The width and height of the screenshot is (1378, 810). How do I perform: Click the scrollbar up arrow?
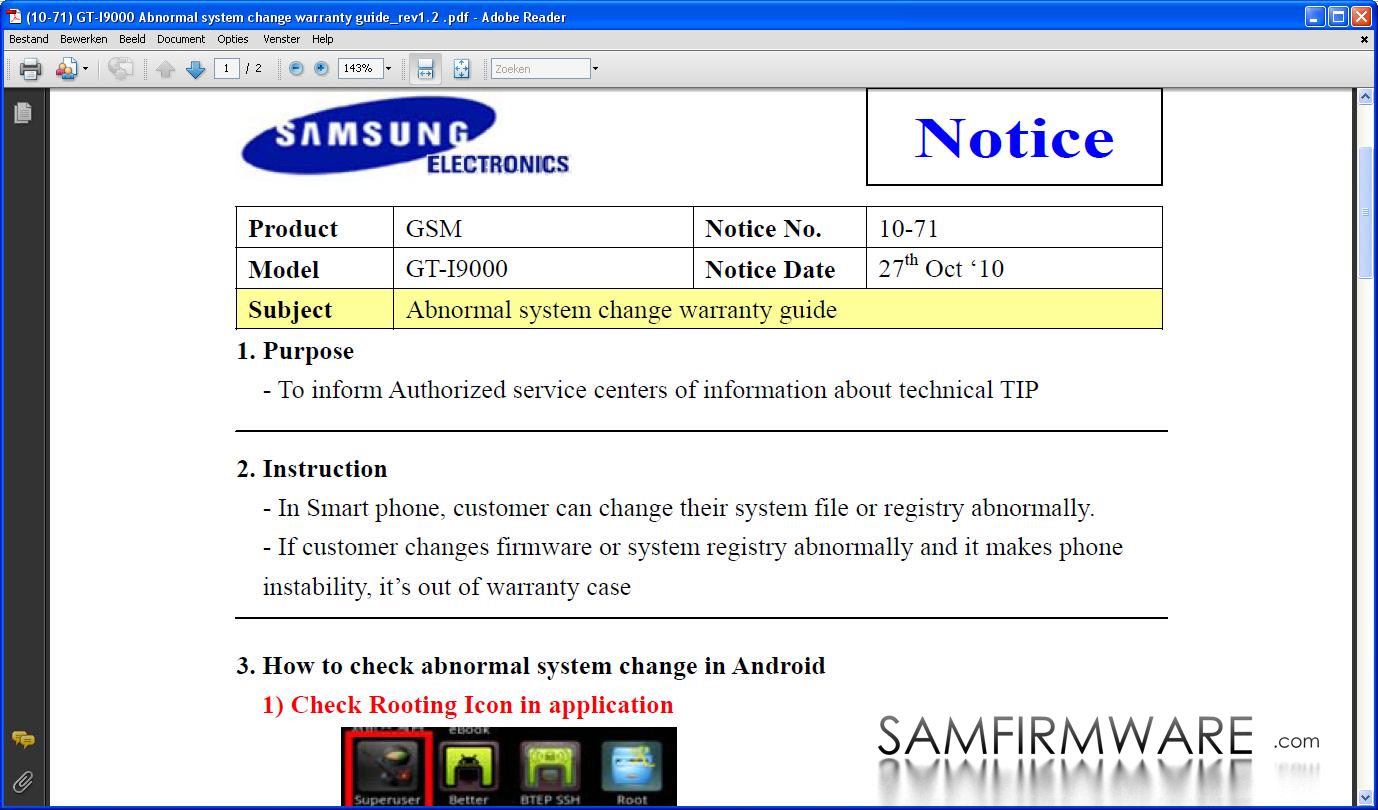[1366, 97]
